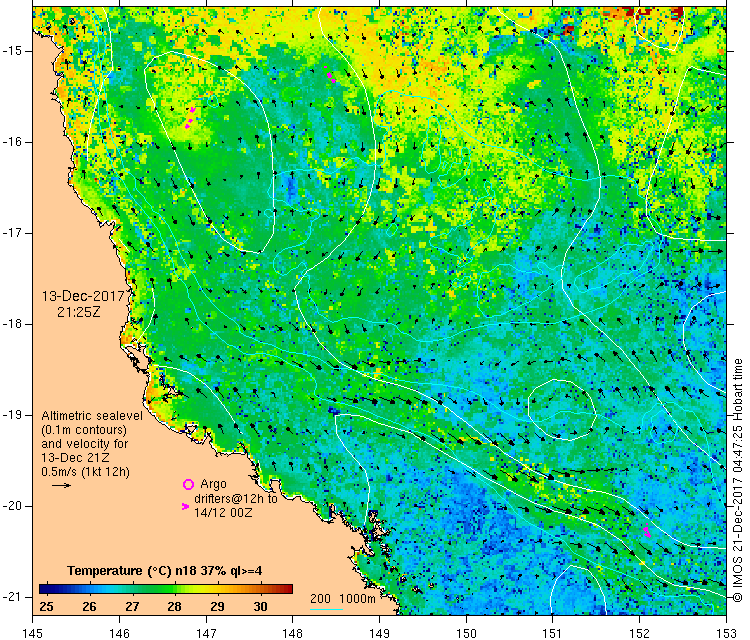Click the longitude label 148
The width and height of the screenshot is (750, 640).
click(293, 633)
